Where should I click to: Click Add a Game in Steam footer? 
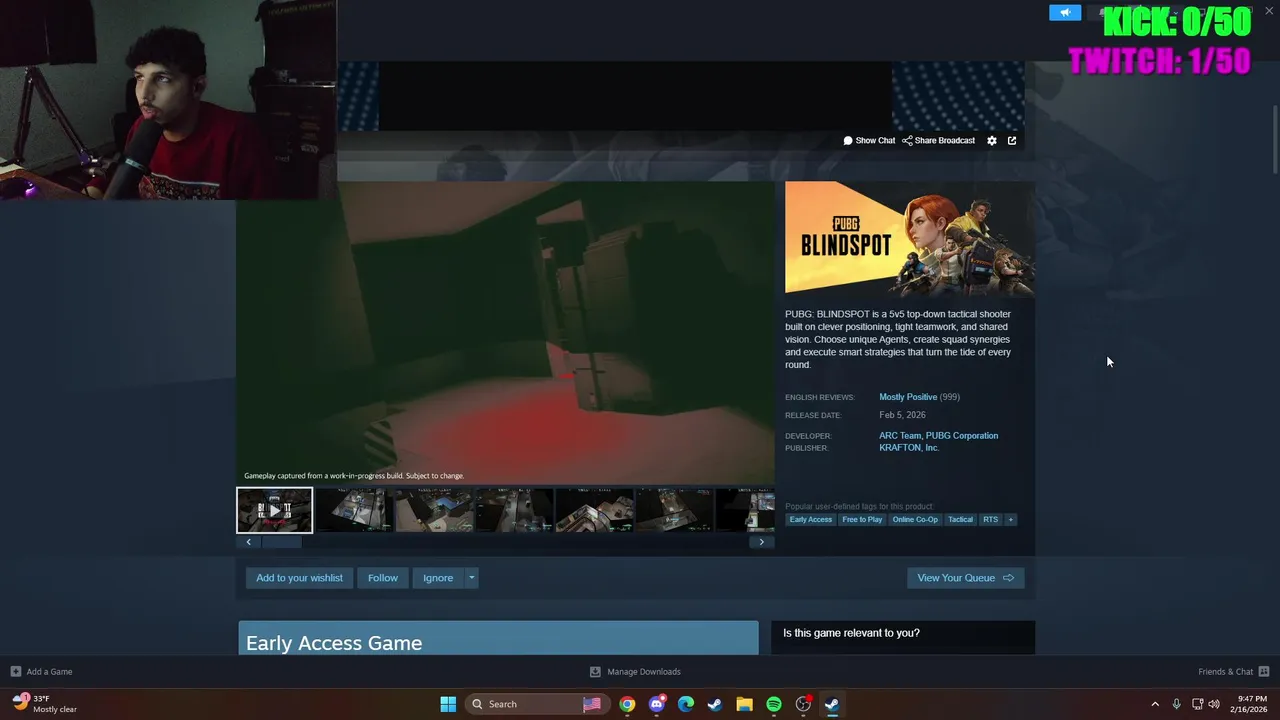[41, 672]
